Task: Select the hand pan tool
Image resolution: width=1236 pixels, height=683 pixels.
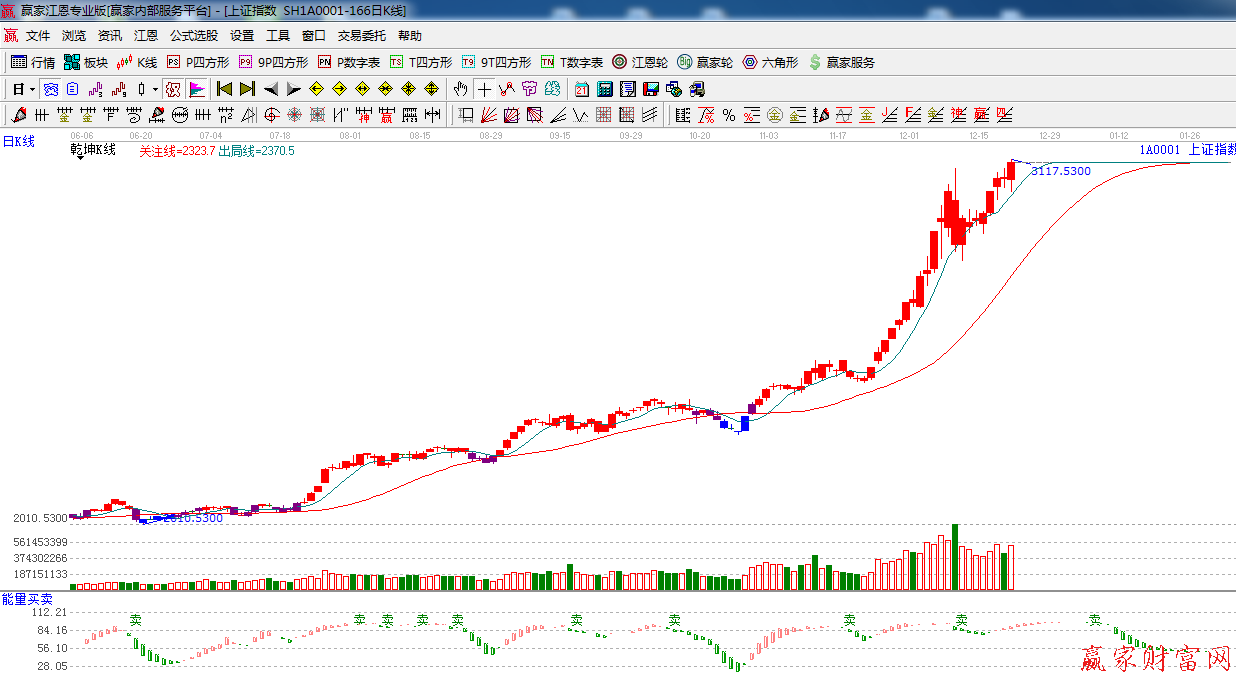Action: click(x=461, y=89)
